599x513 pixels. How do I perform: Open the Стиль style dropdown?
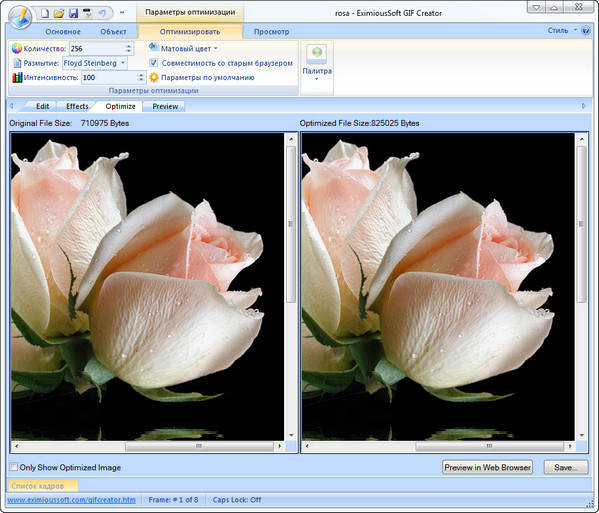point(562,30)
